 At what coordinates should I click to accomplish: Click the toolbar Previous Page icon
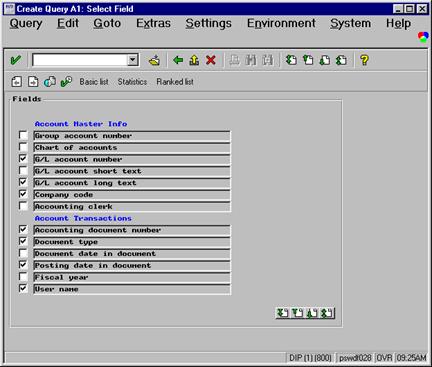[308, 60]
